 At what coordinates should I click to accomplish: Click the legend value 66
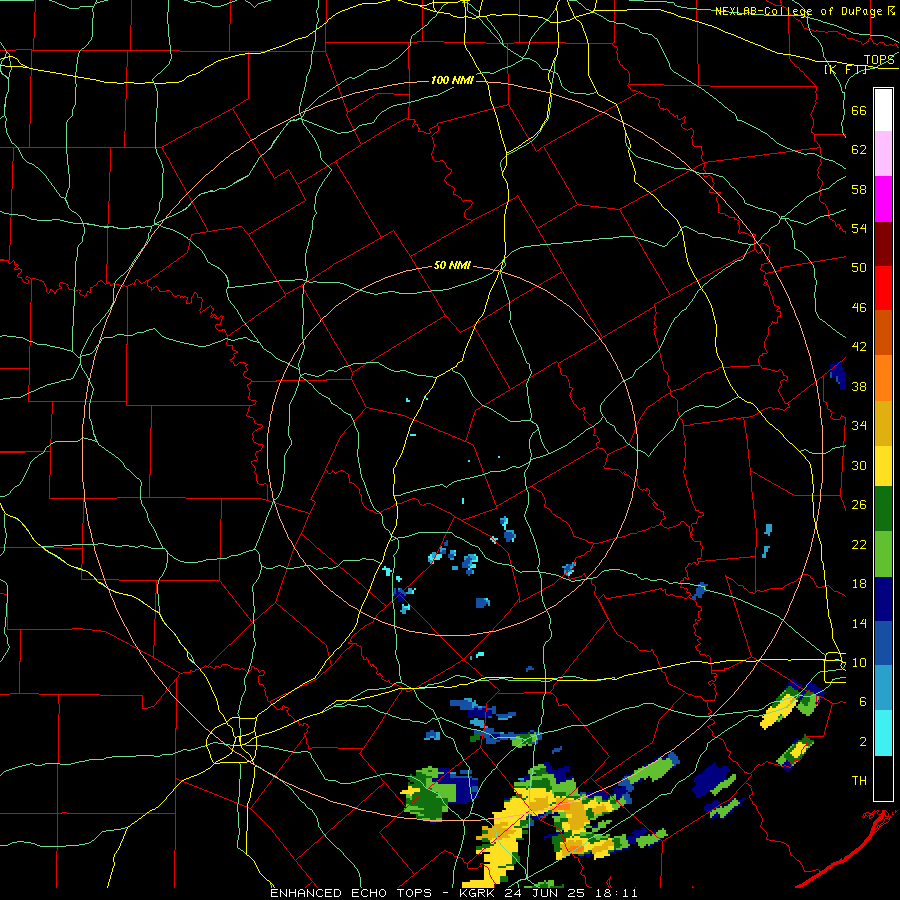[x=859, y=110]
